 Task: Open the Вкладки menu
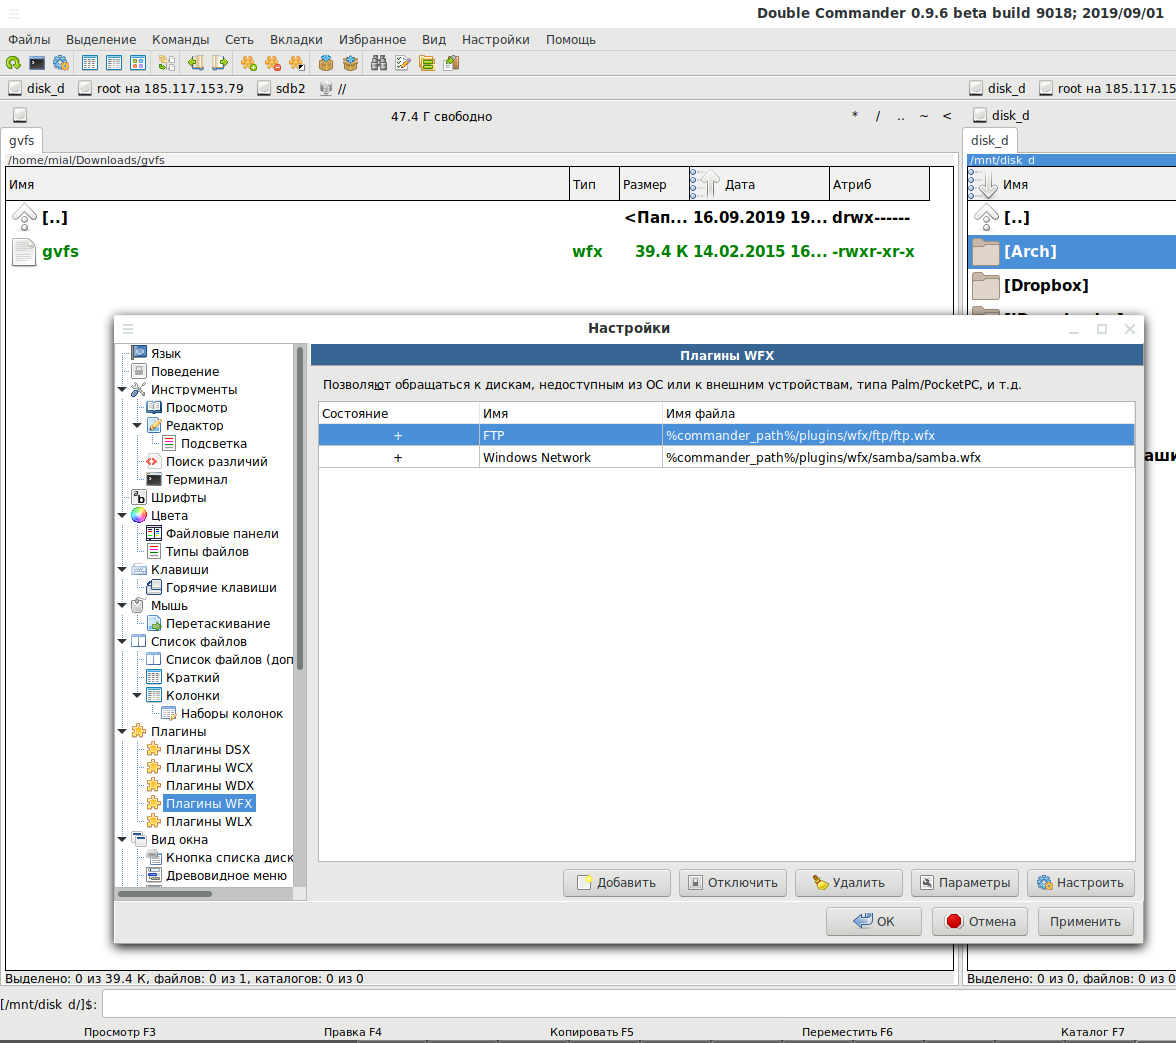click(x=296, y=40)
